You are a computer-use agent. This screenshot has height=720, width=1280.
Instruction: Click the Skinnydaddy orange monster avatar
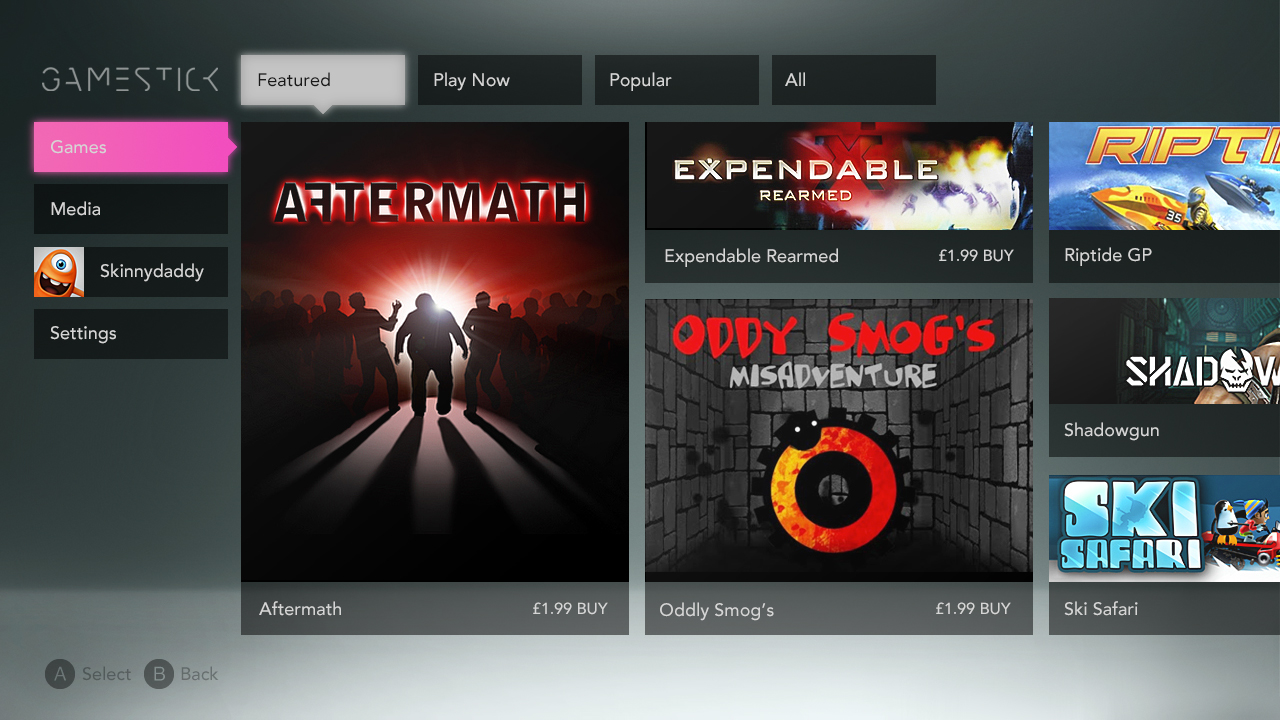(x=59, y=272)
